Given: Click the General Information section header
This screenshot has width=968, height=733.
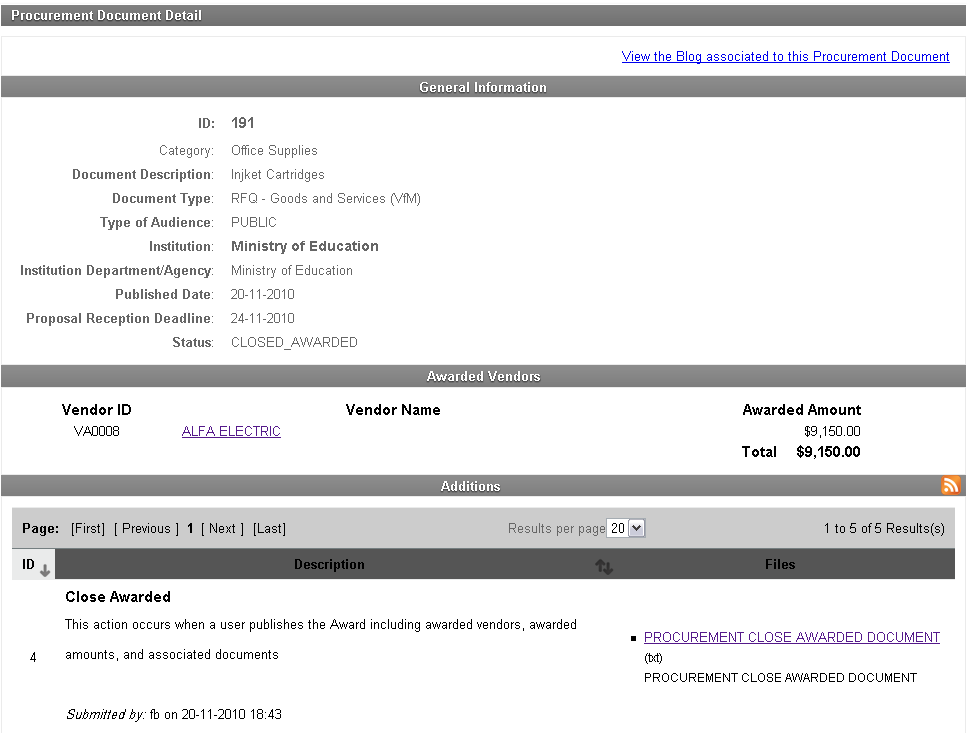Looking at the screenshot, I should click(483, 88).
